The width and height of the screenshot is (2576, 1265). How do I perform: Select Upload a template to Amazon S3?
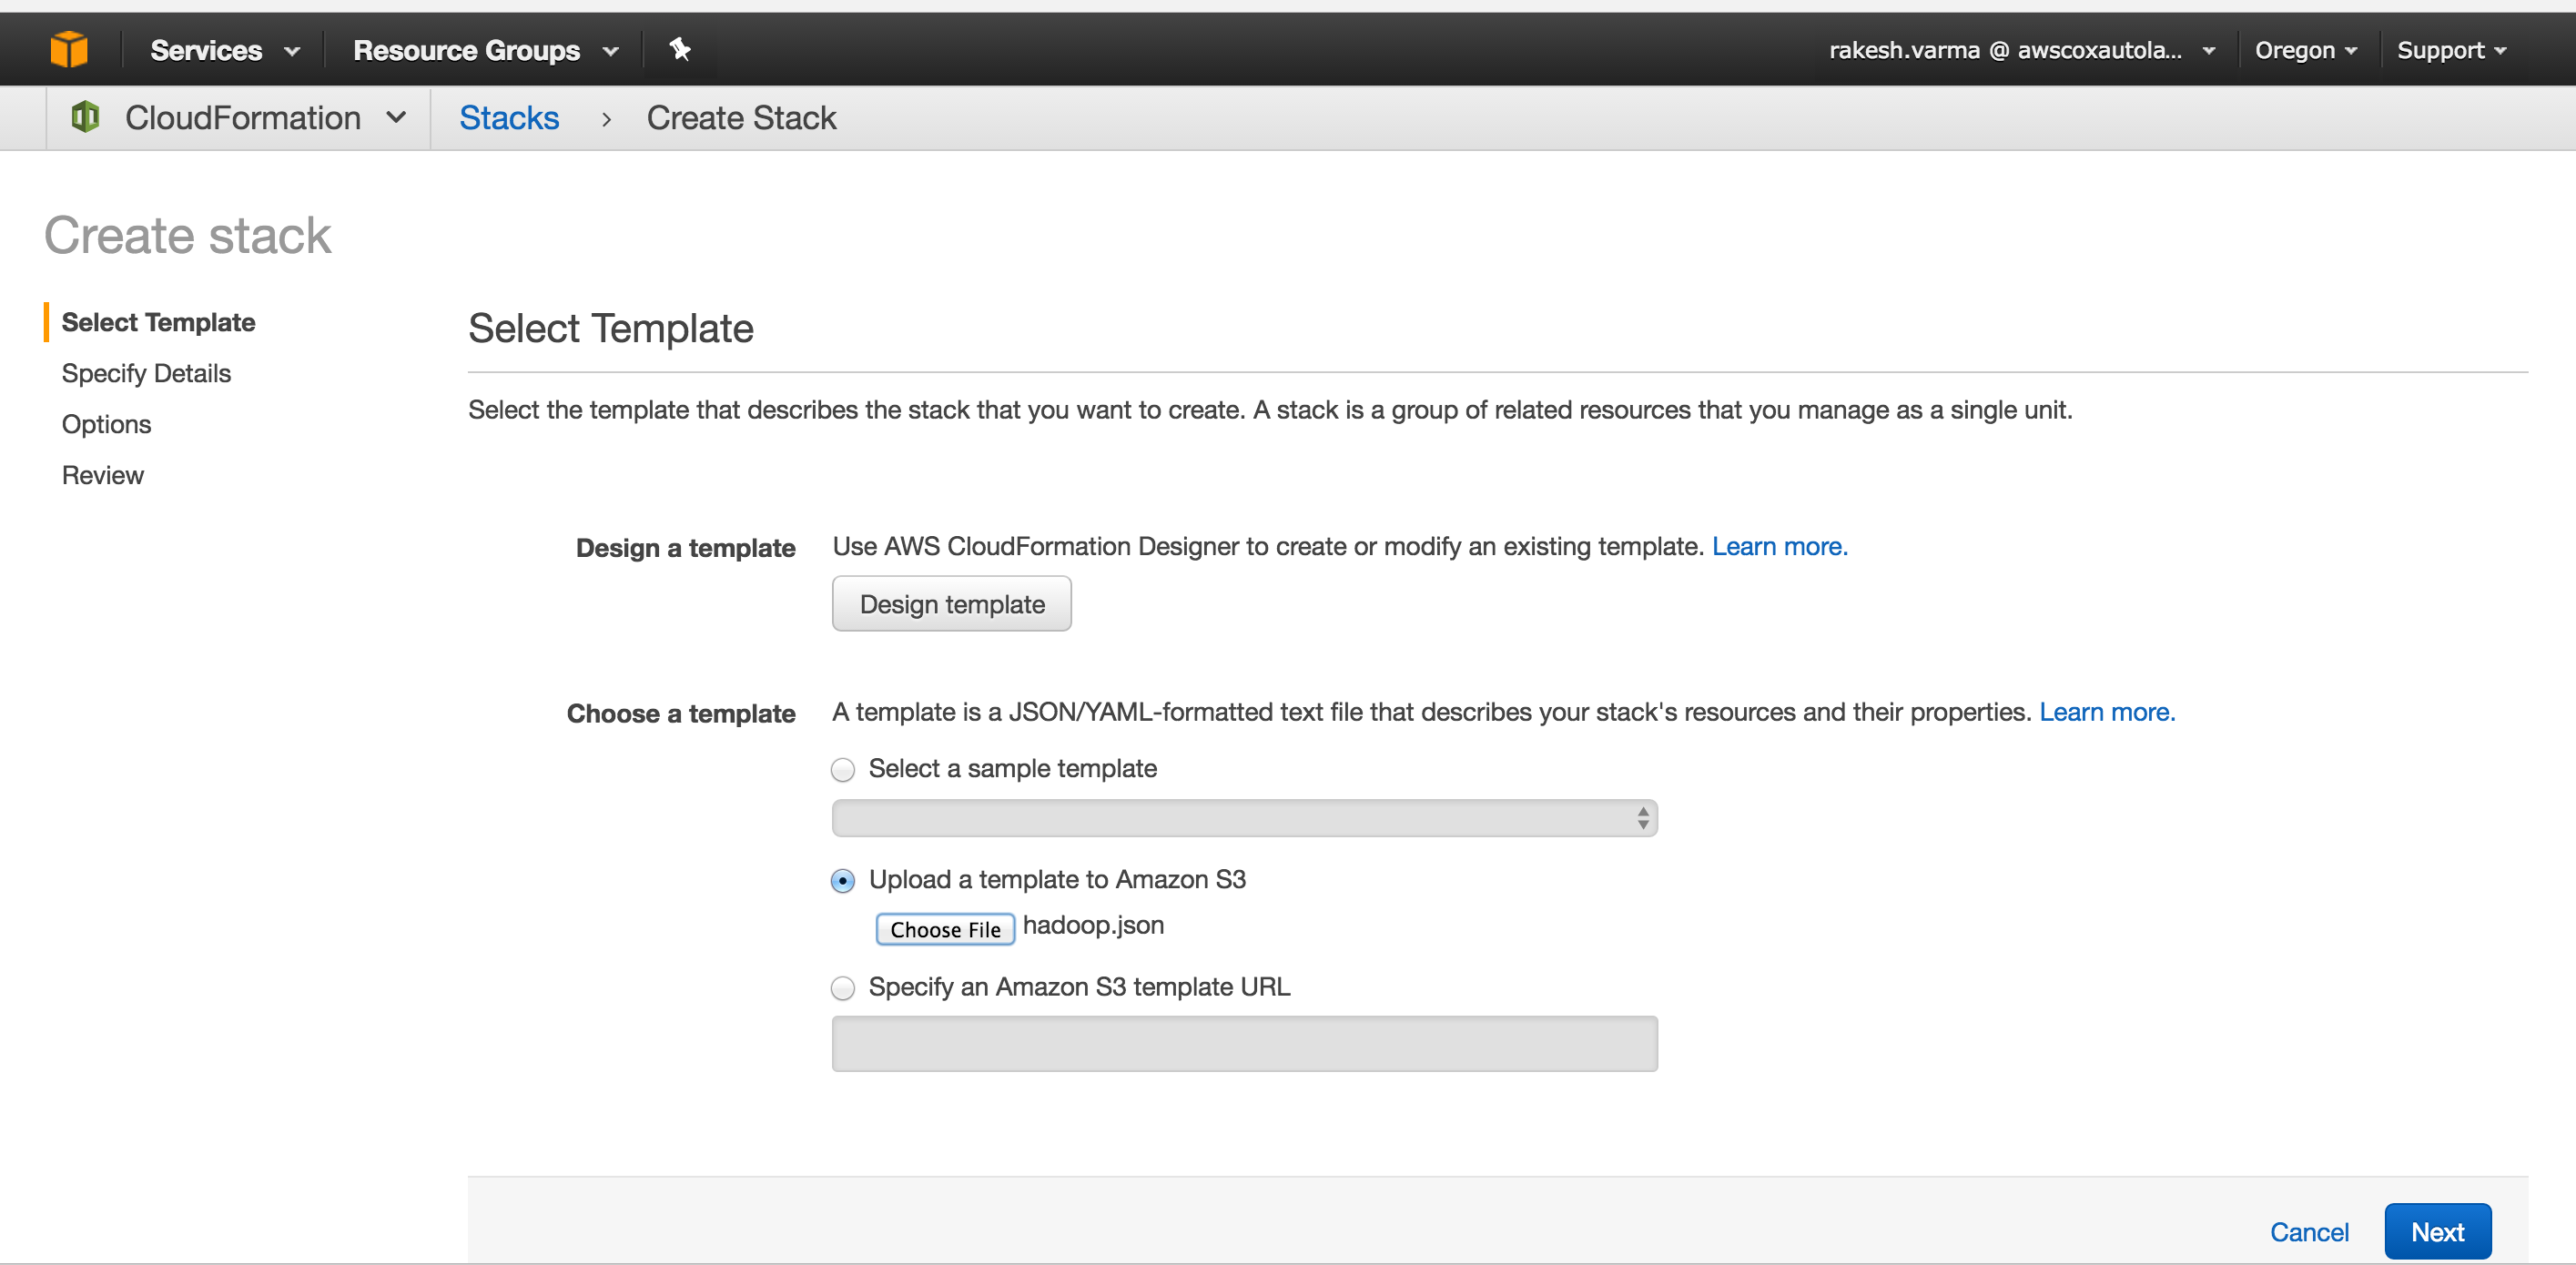coord(843,880)
